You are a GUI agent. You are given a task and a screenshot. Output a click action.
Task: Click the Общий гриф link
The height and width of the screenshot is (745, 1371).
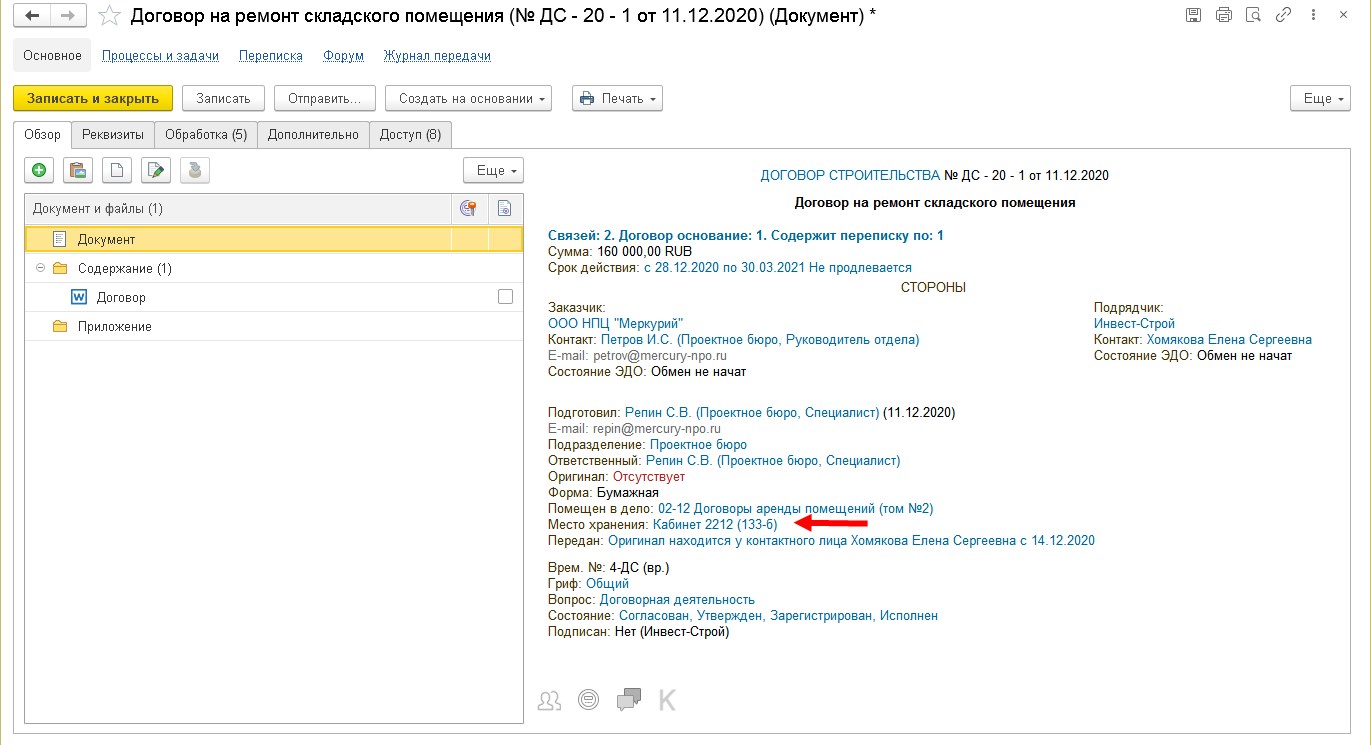pyautogui.click(x=607, y=584)
